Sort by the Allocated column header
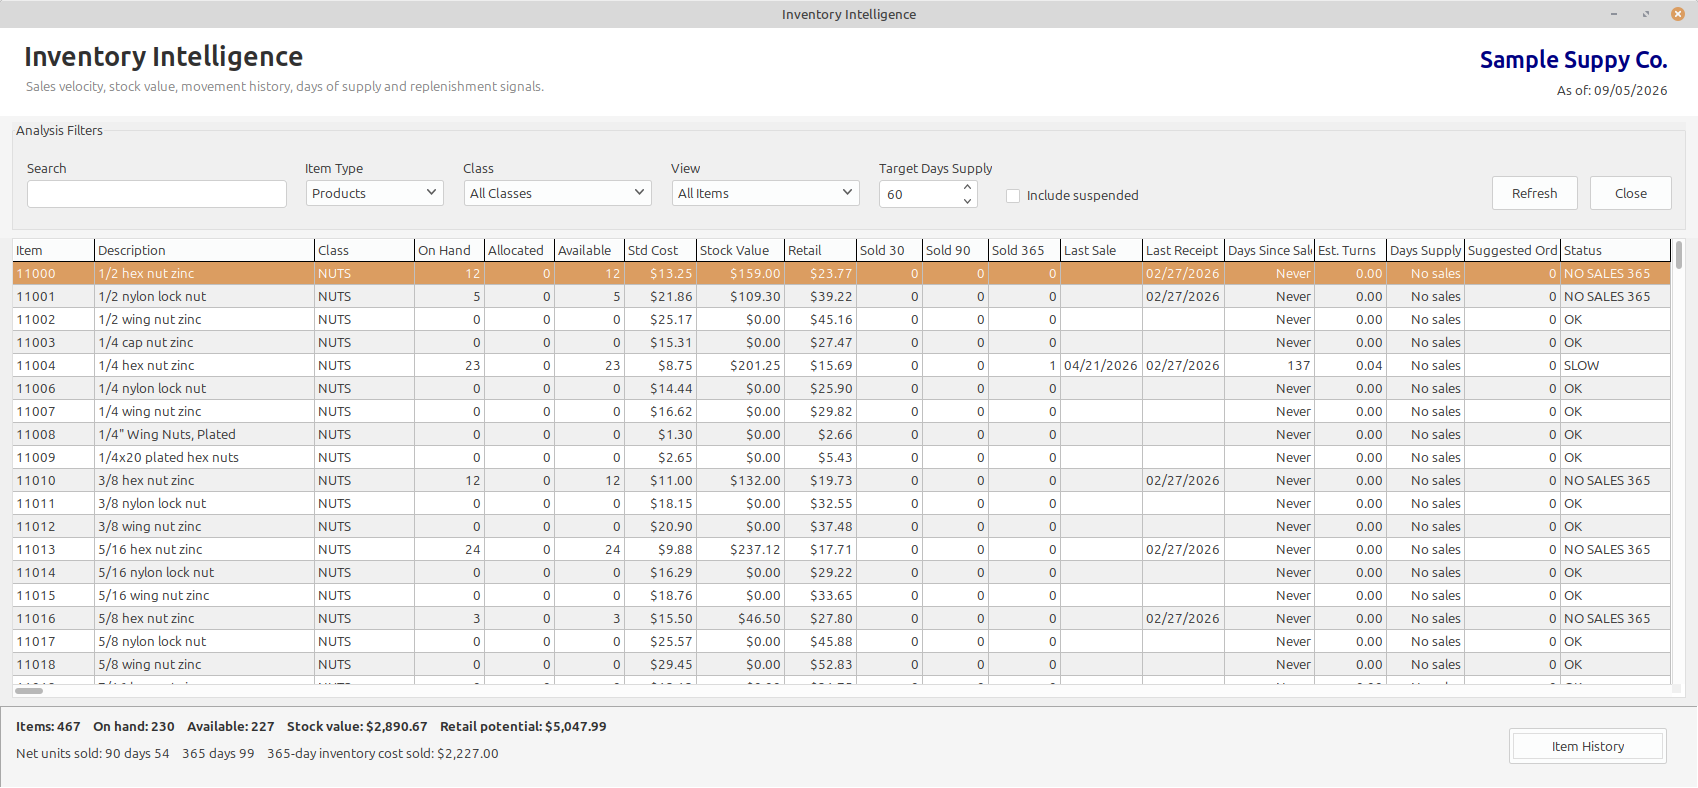Screen dimensions: 1698x788 pos(519,250)
